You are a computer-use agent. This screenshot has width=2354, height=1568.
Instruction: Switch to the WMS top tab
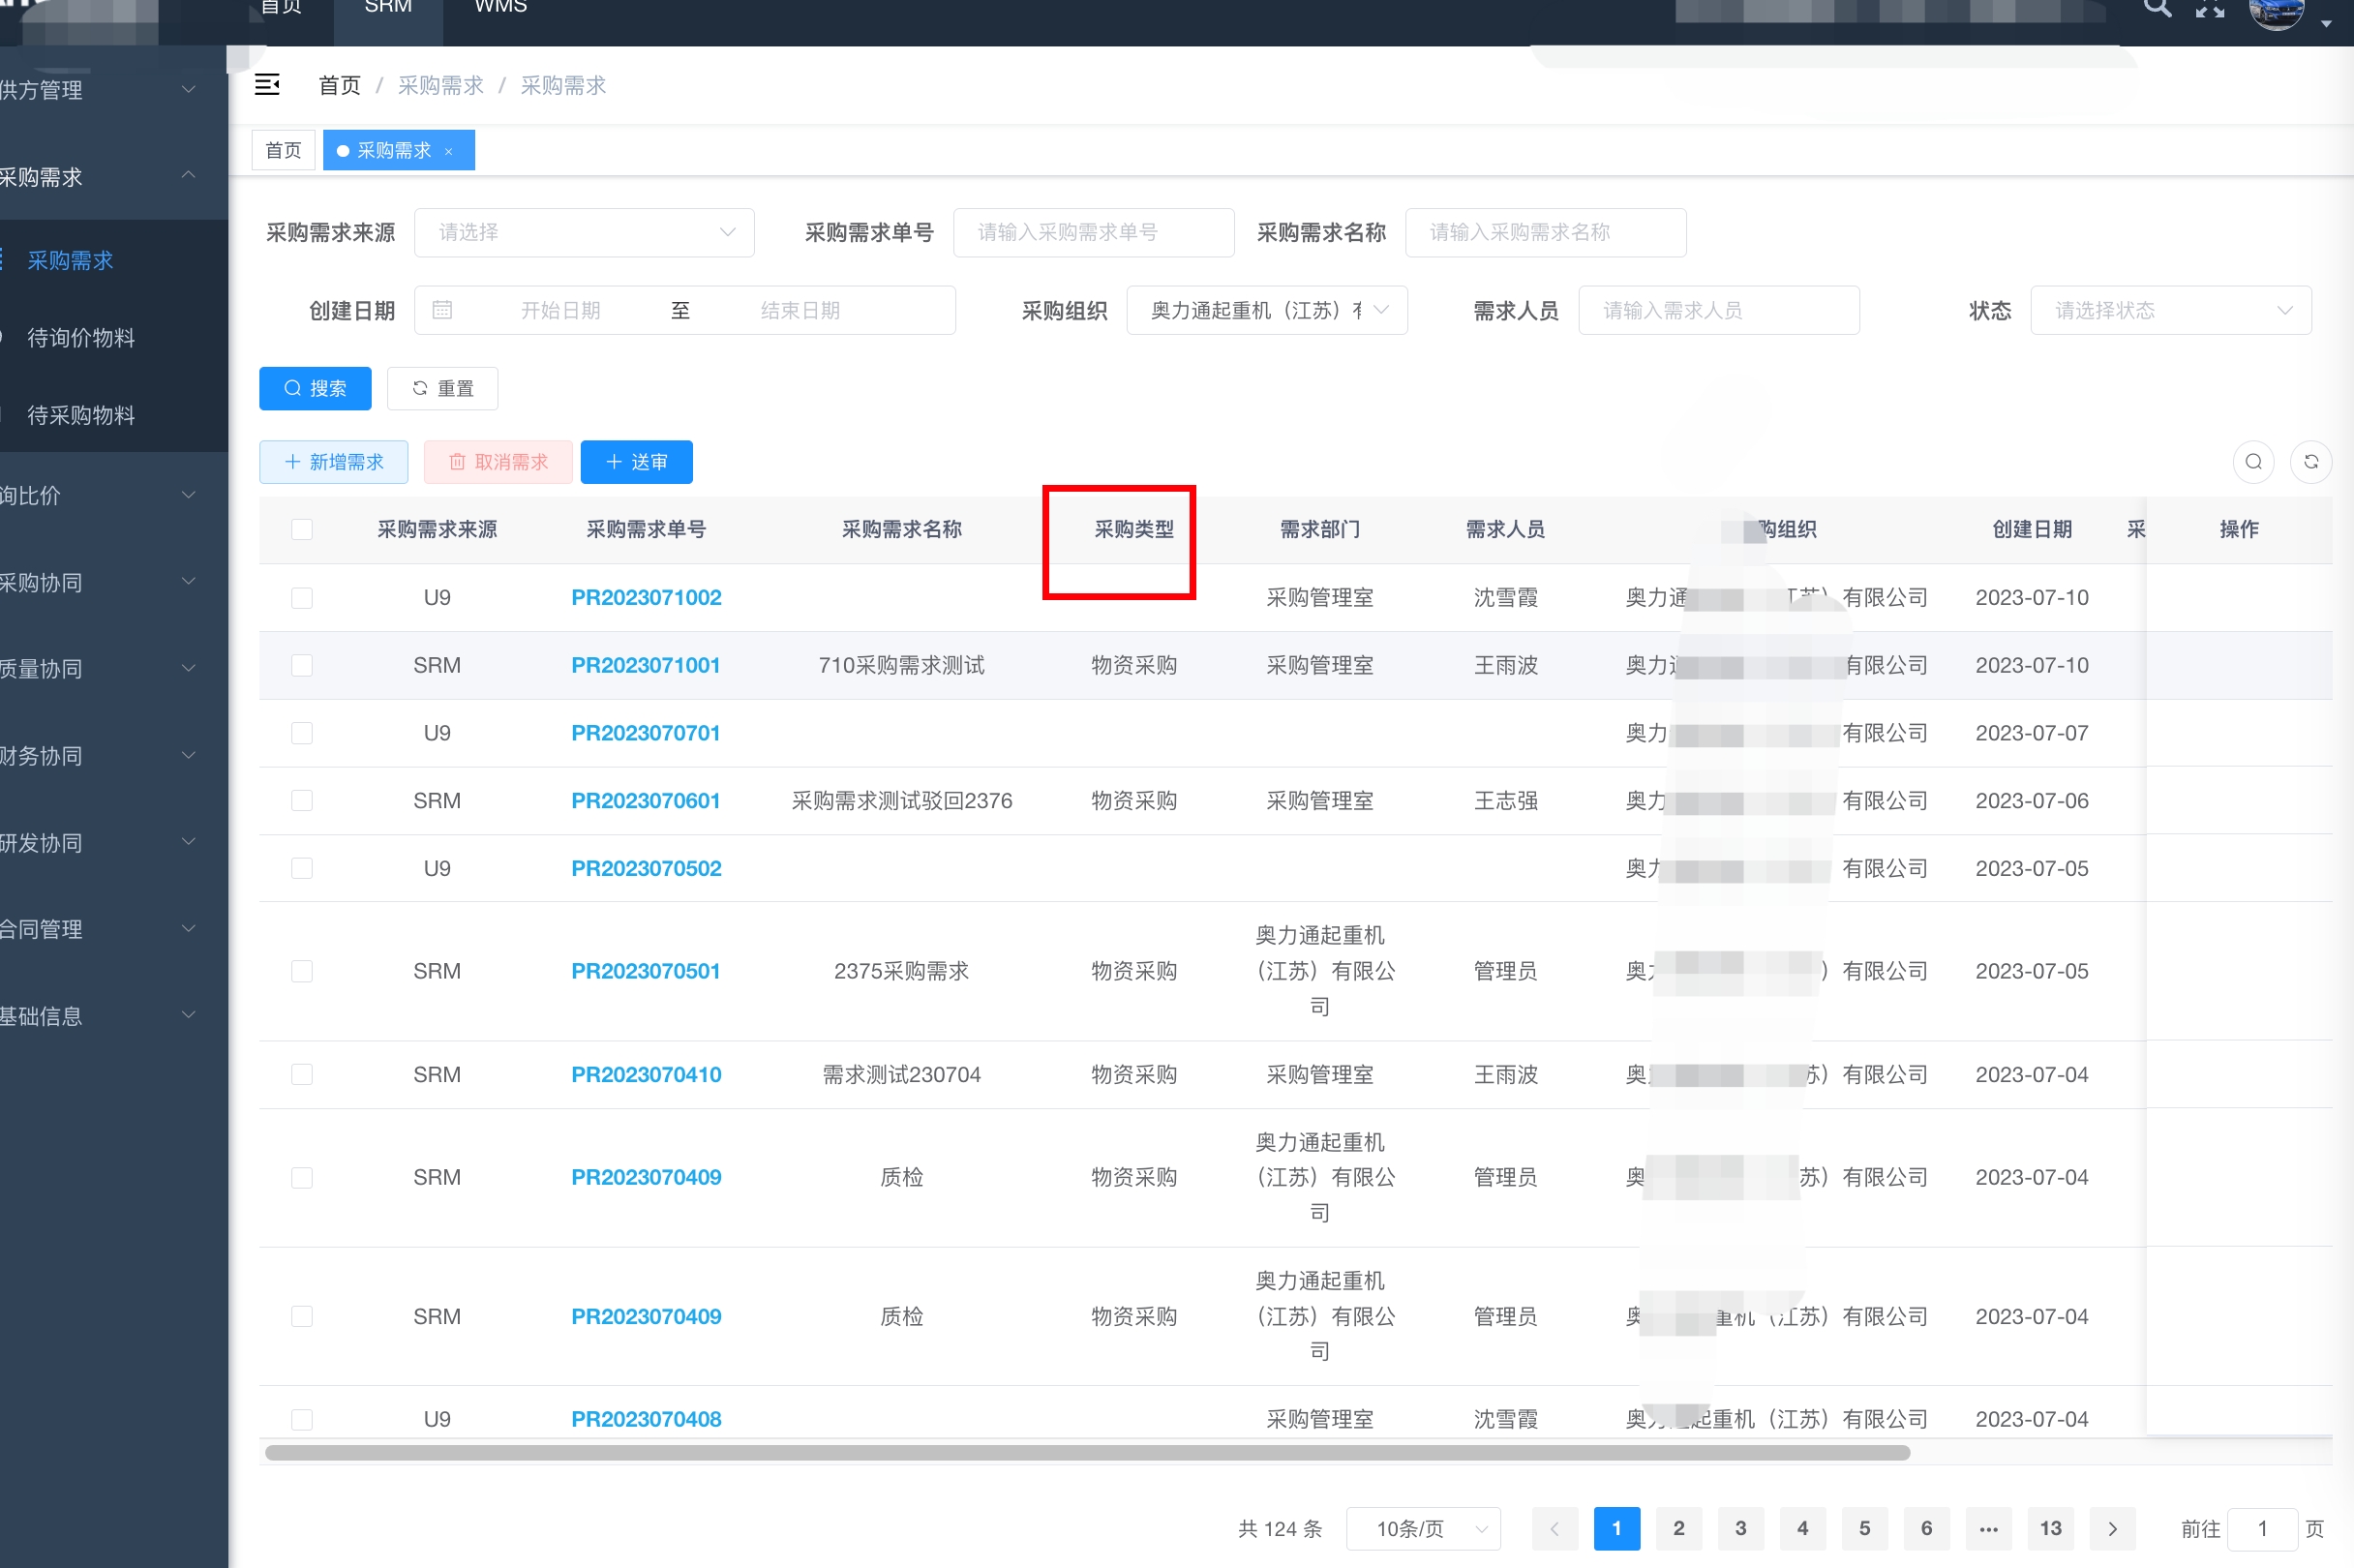pyautogui.click(x=500, y=10)
